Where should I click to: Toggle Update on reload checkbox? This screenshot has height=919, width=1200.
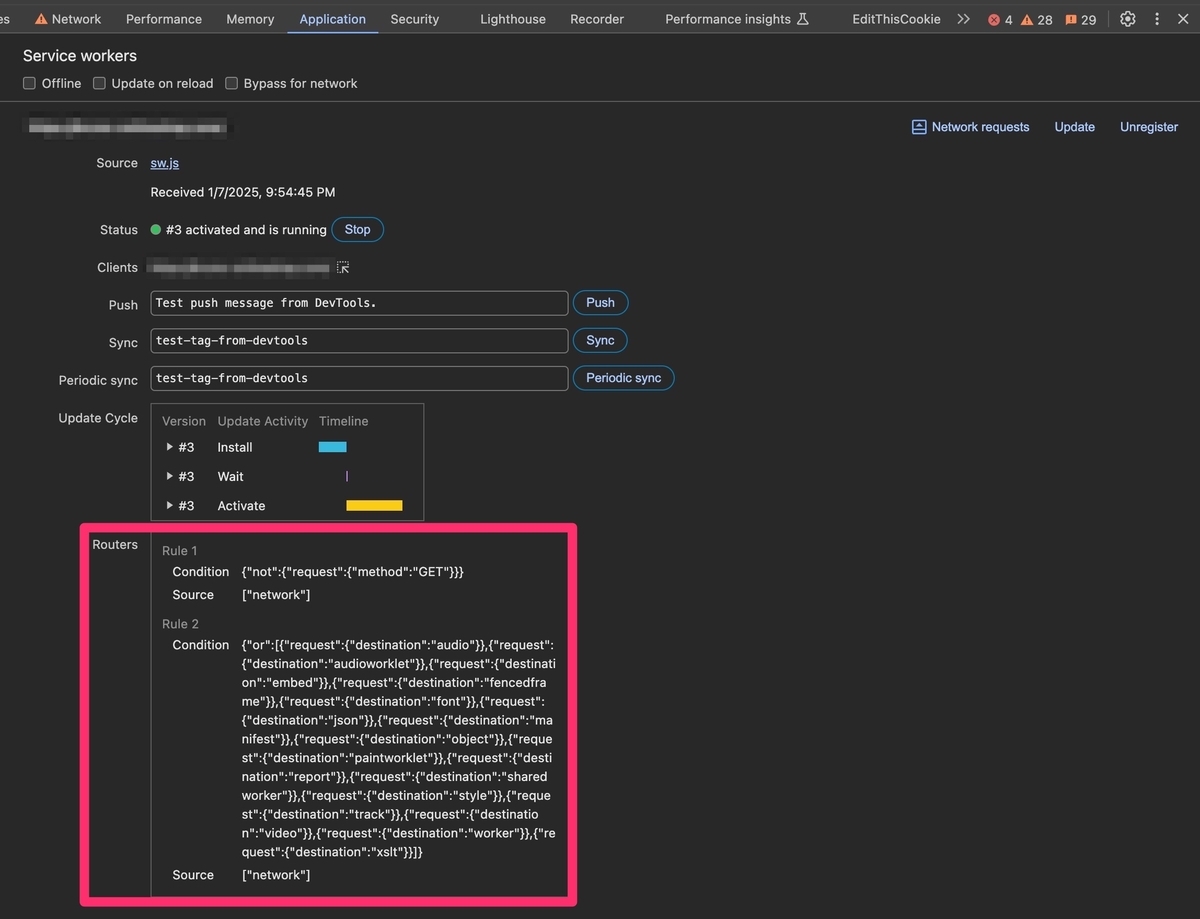pyautogui.click(x=99, y=83)
